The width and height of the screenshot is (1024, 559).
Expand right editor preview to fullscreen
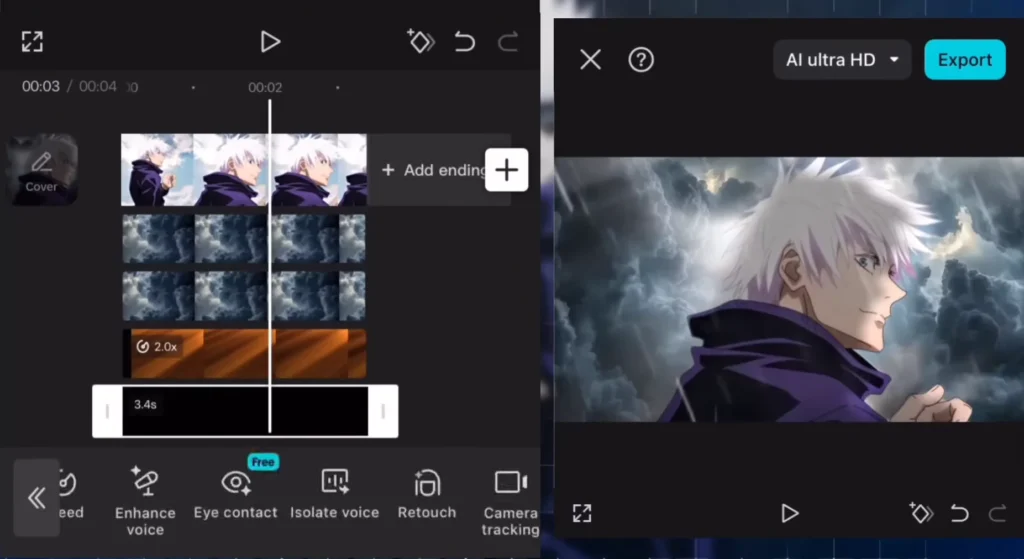(x=582, y=513)
